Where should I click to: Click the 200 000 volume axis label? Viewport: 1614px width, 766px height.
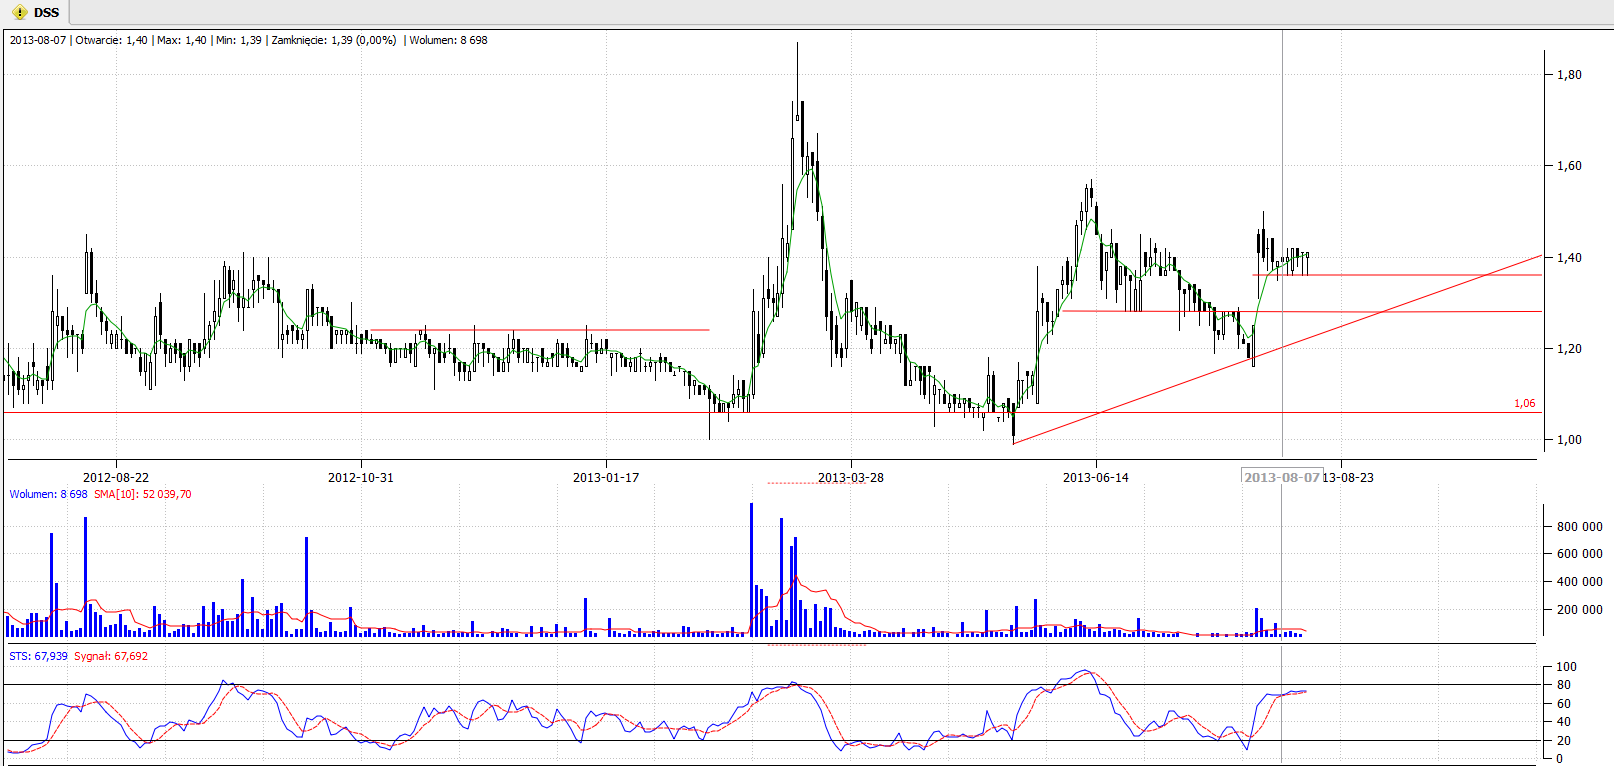coord(1579,610)
